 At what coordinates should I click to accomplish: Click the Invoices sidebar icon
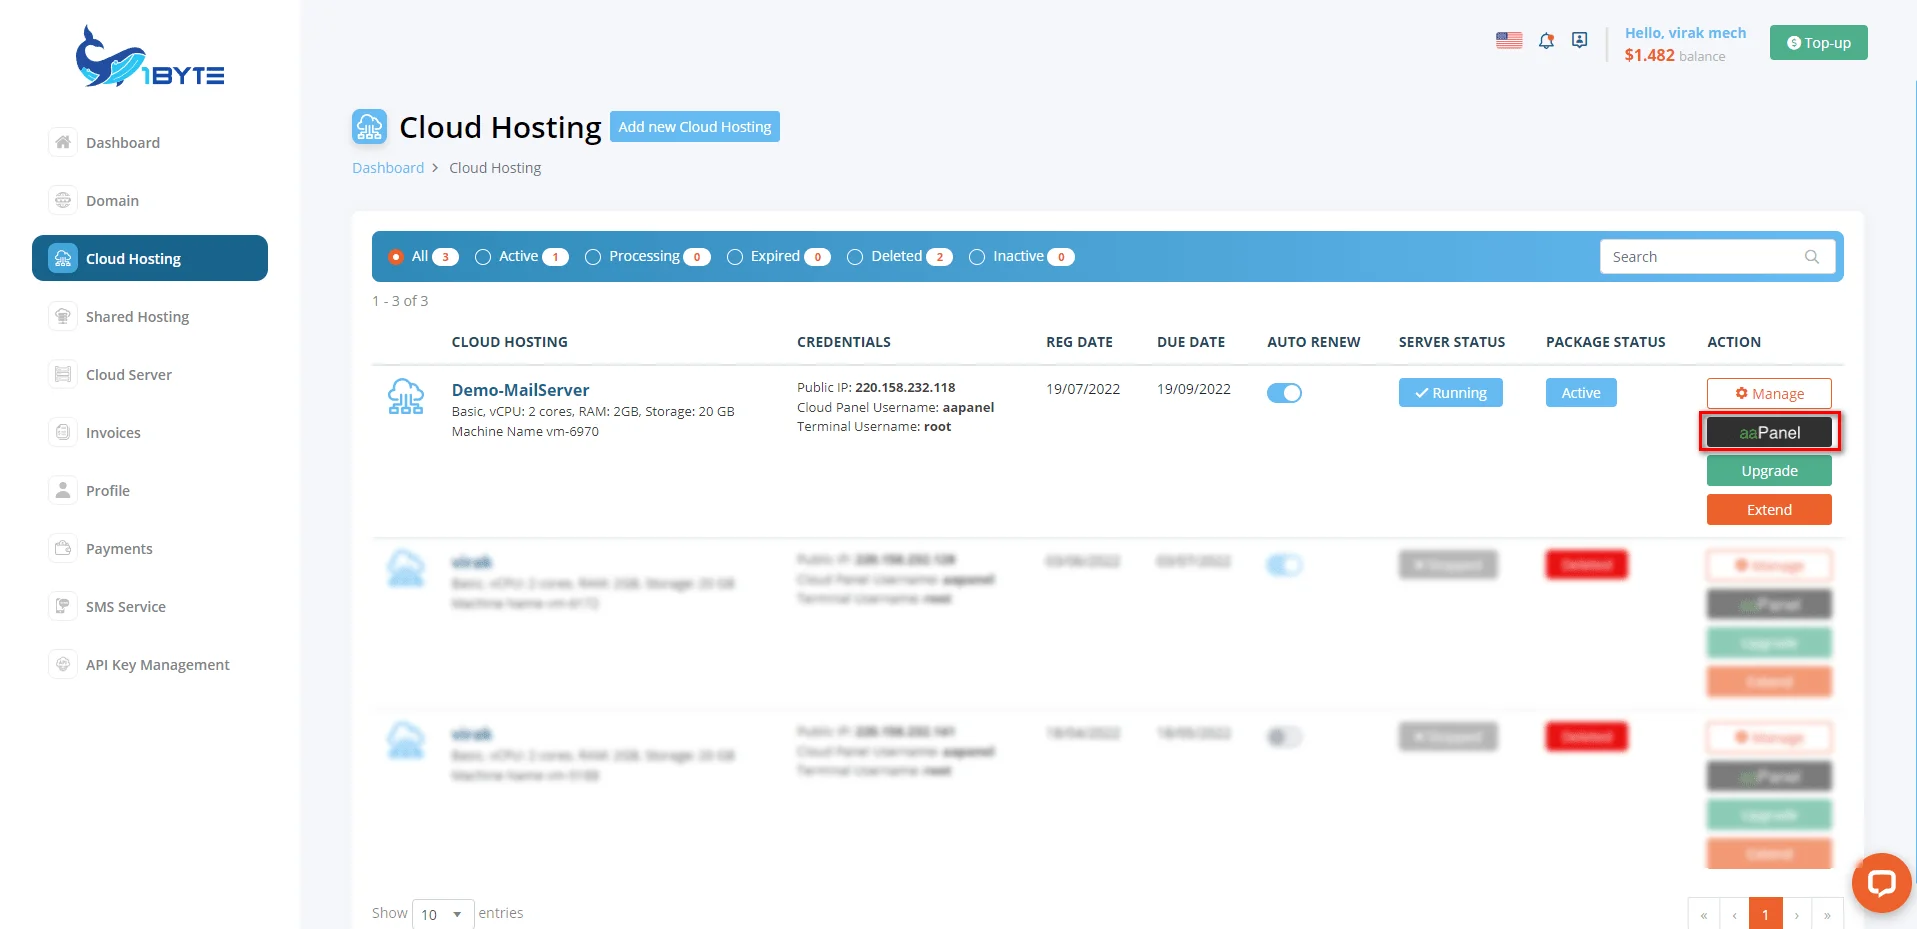pyautogui.click(x=63, y=432)
